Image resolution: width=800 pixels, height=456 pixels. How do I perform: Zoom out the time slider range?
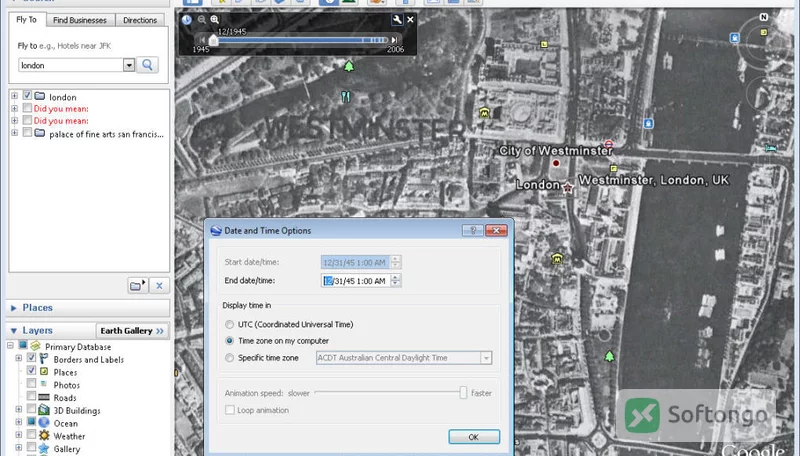(x=202, y=20)
